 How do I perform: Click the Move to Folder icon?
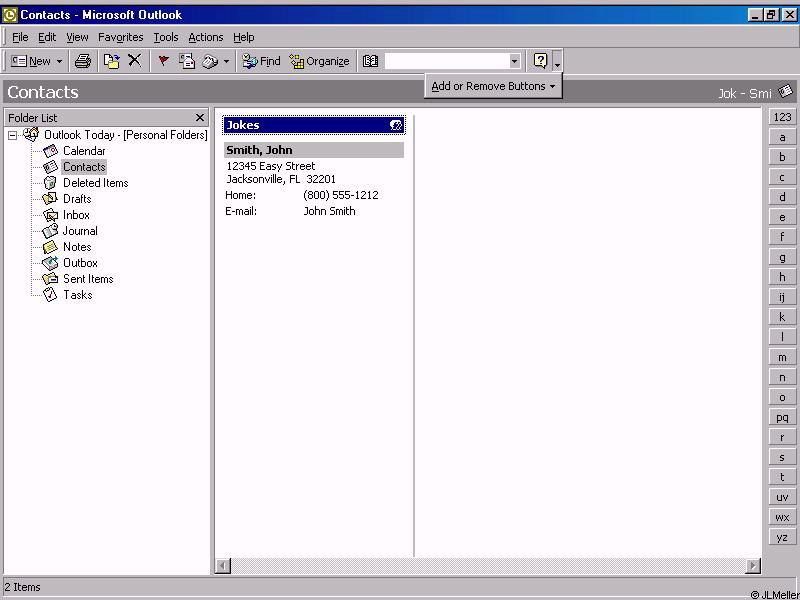(111, 61)
